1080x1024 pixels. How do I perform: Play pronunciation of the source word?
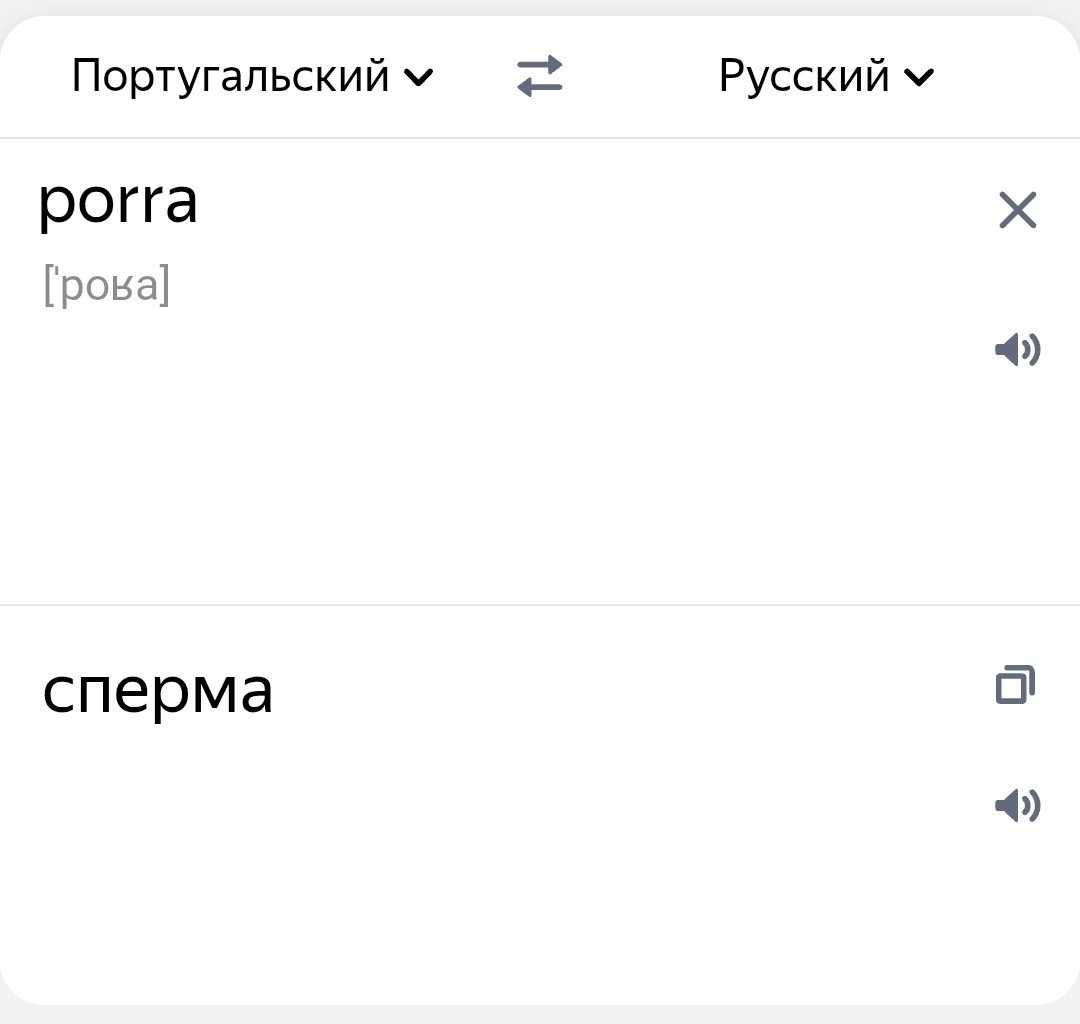point(1017,349)
